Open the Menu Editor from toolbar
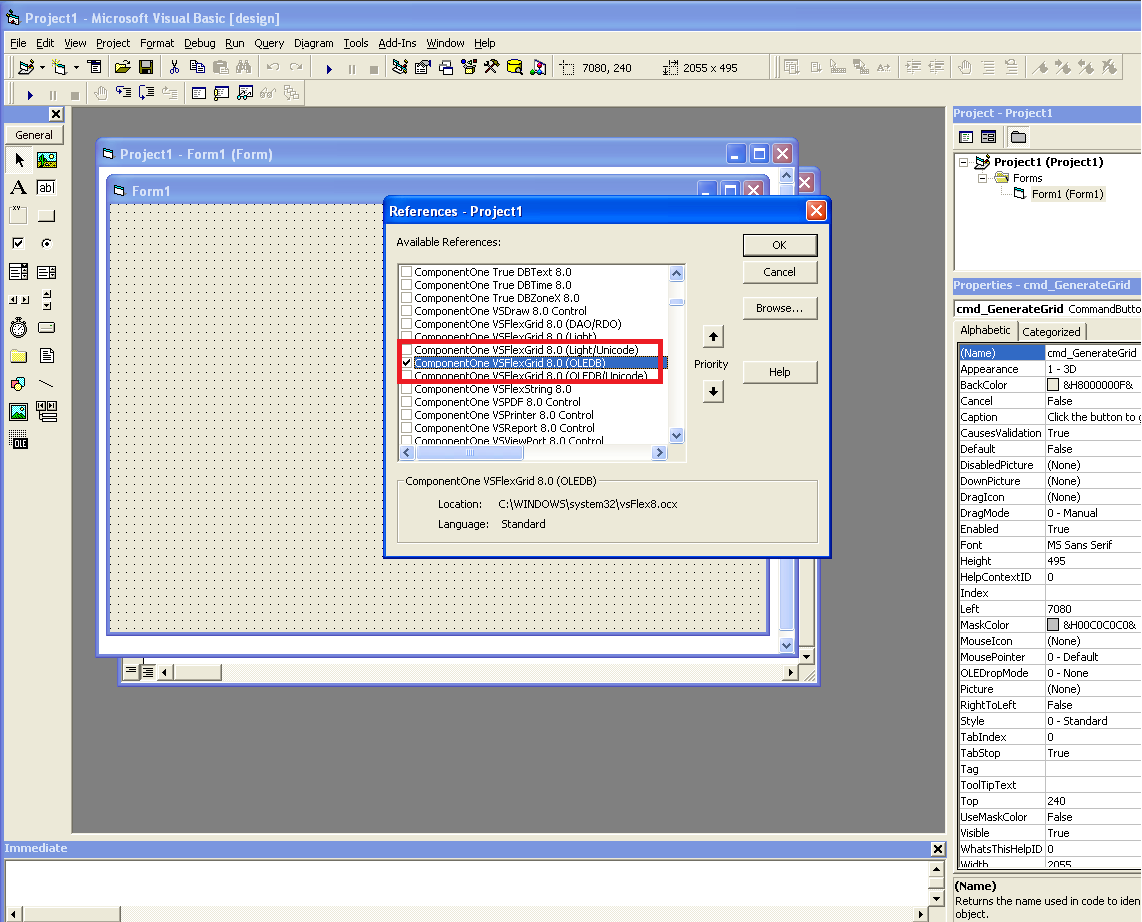1142x922 pixels. pos(94,68)
